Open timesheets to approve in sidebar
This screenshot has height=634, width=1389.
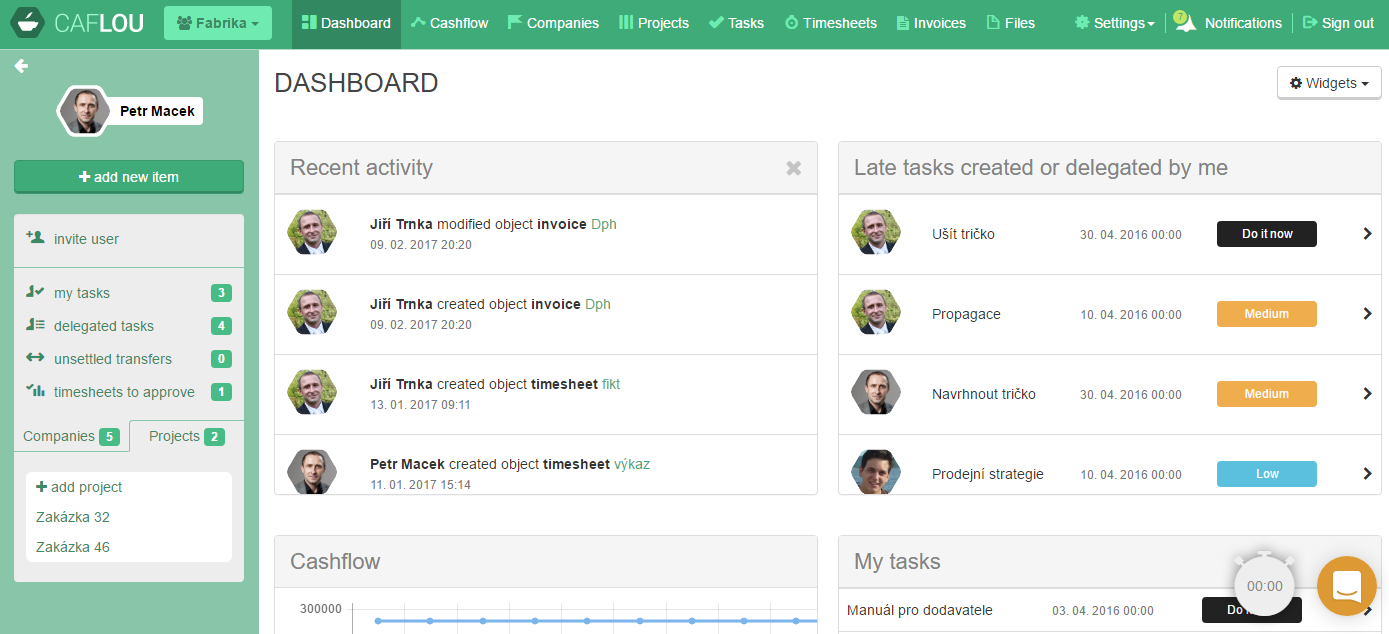124,392
